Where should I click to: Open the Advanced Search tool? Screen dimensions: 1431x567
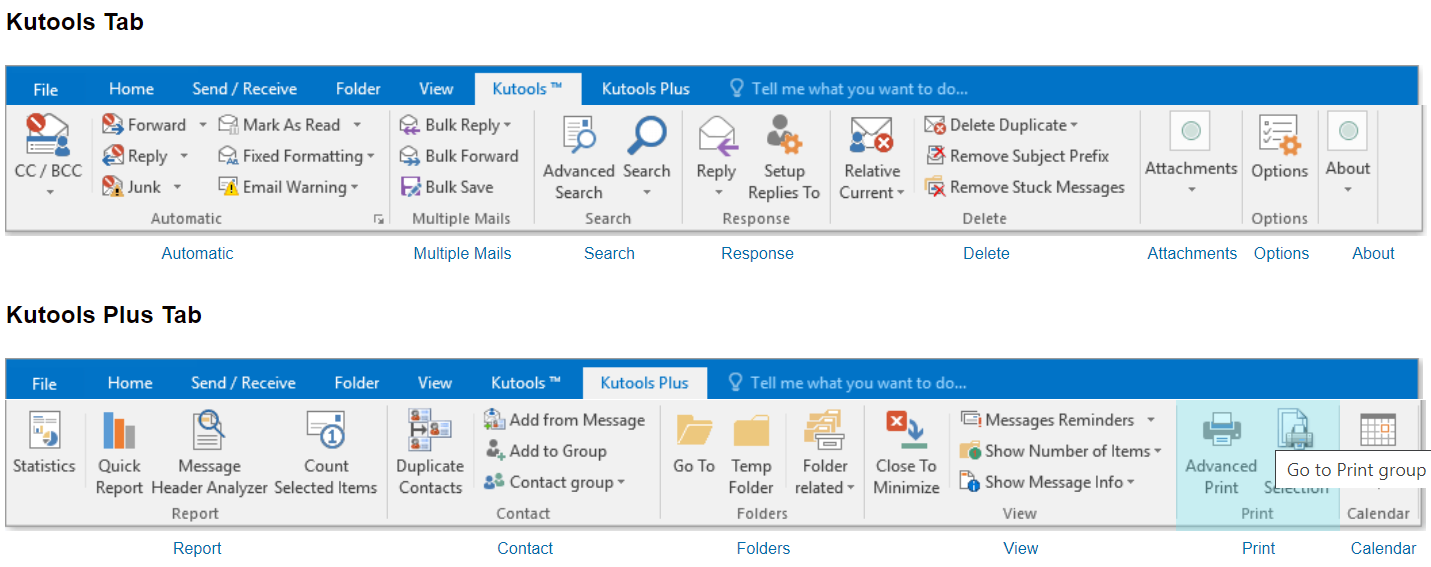pos(578,136)
